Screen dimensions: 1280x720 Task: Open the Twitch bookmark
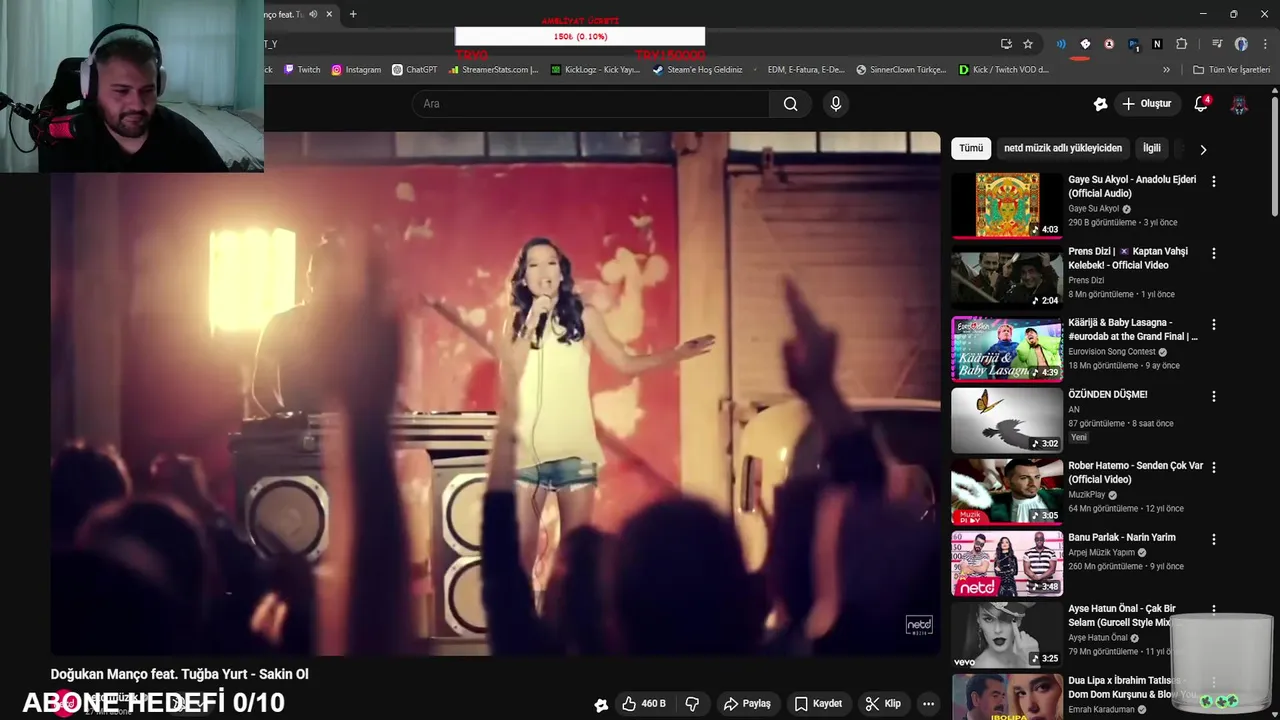point(302,70)
